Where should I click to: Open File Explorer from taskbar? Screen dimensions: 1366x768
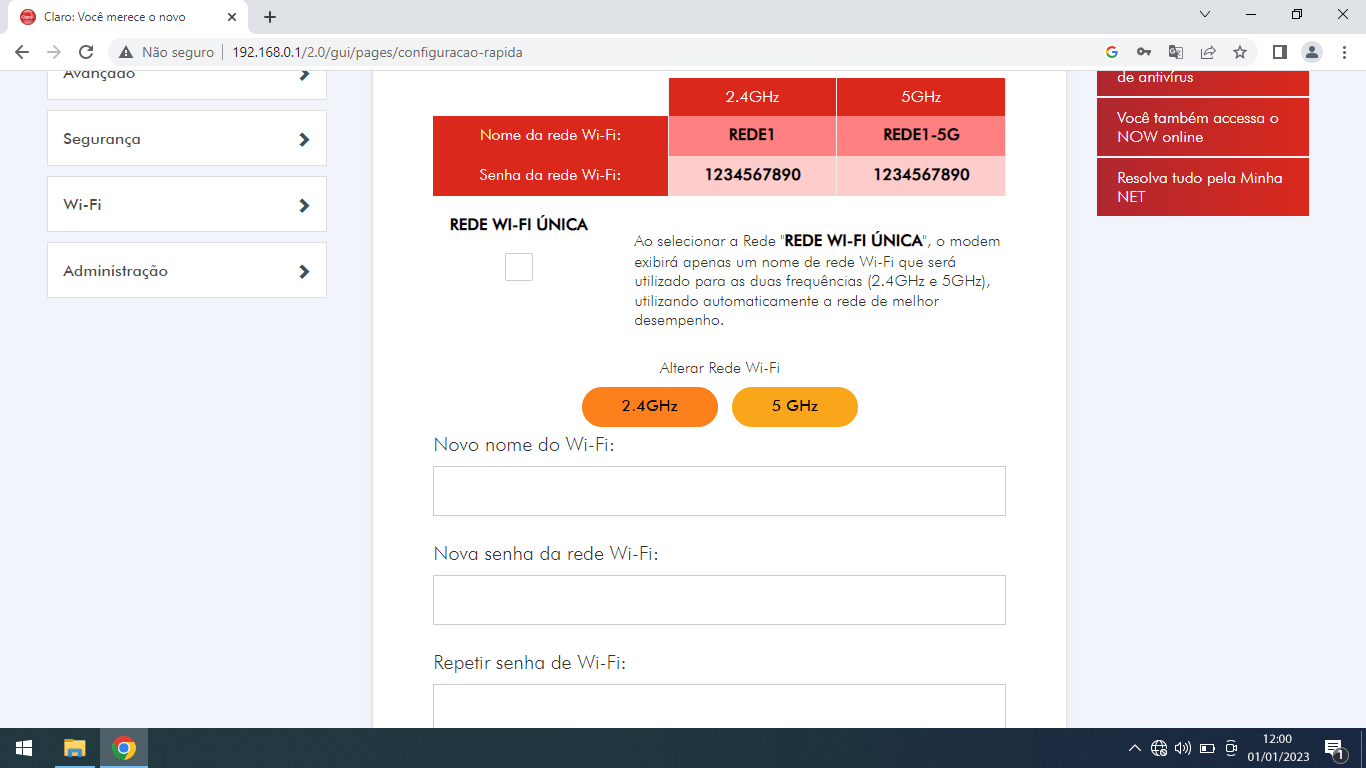pyautogui.click(x=75, y=748)
